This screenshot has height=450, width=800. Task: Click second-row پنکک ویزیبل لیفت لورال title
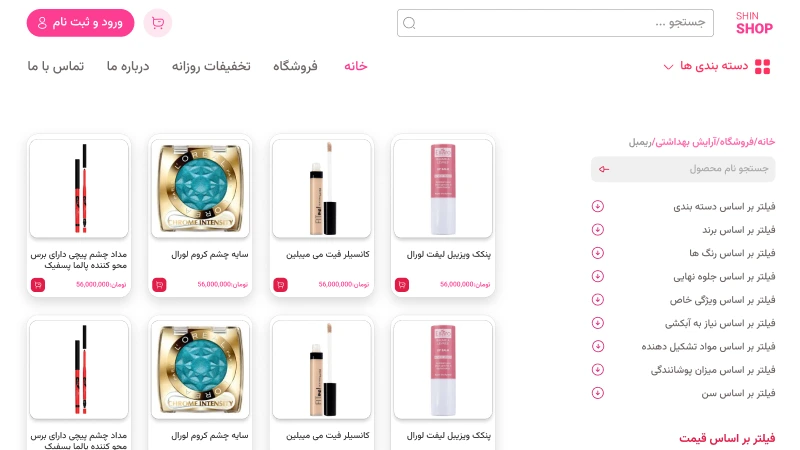448,436
